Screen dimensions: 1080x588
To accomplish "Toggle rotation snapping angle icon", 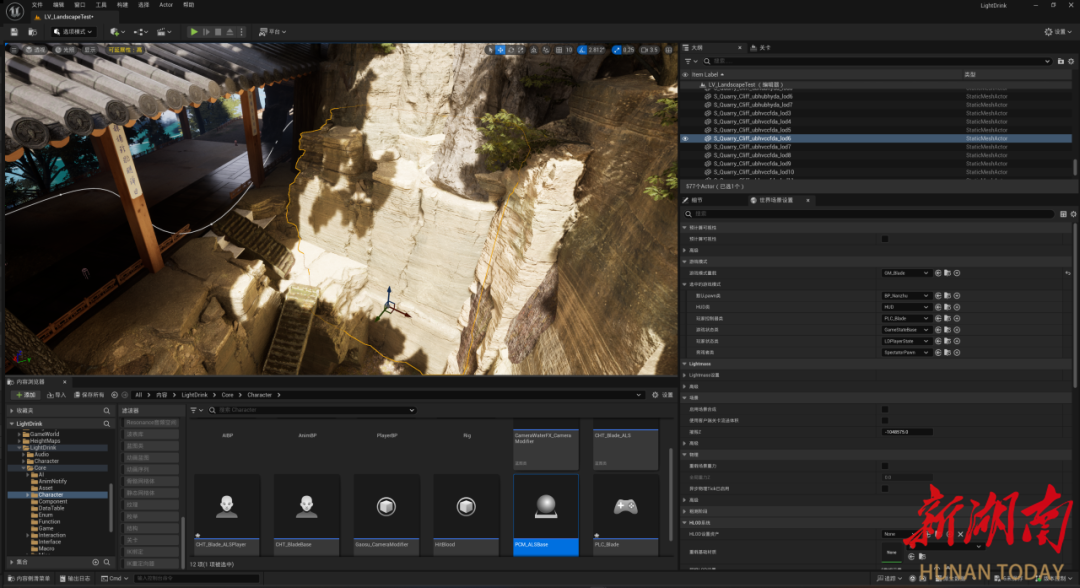I will [x=582, y=50].
